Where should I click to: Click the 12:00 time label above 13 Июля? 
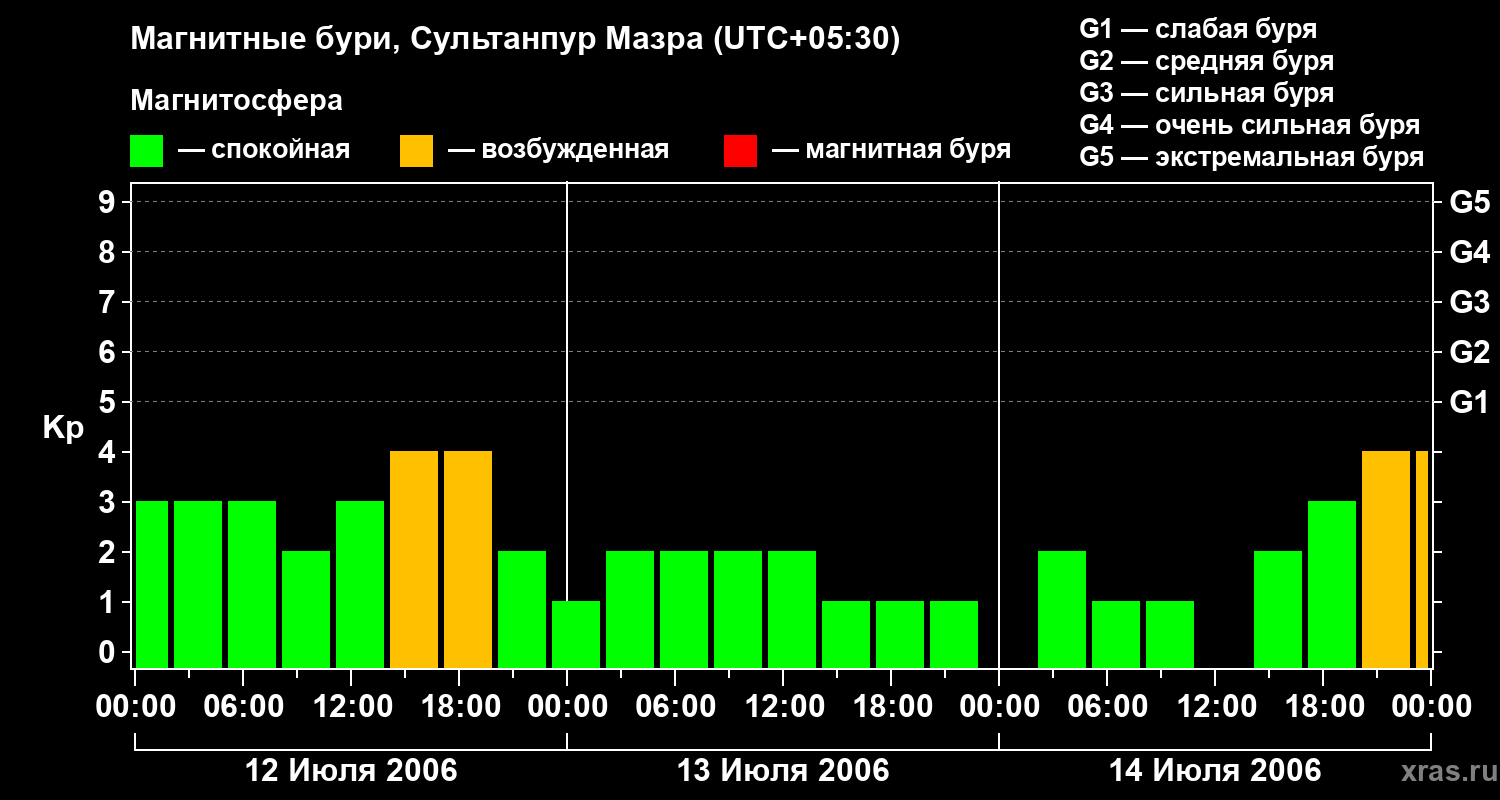pyautogui.click(x=783, y=707)
